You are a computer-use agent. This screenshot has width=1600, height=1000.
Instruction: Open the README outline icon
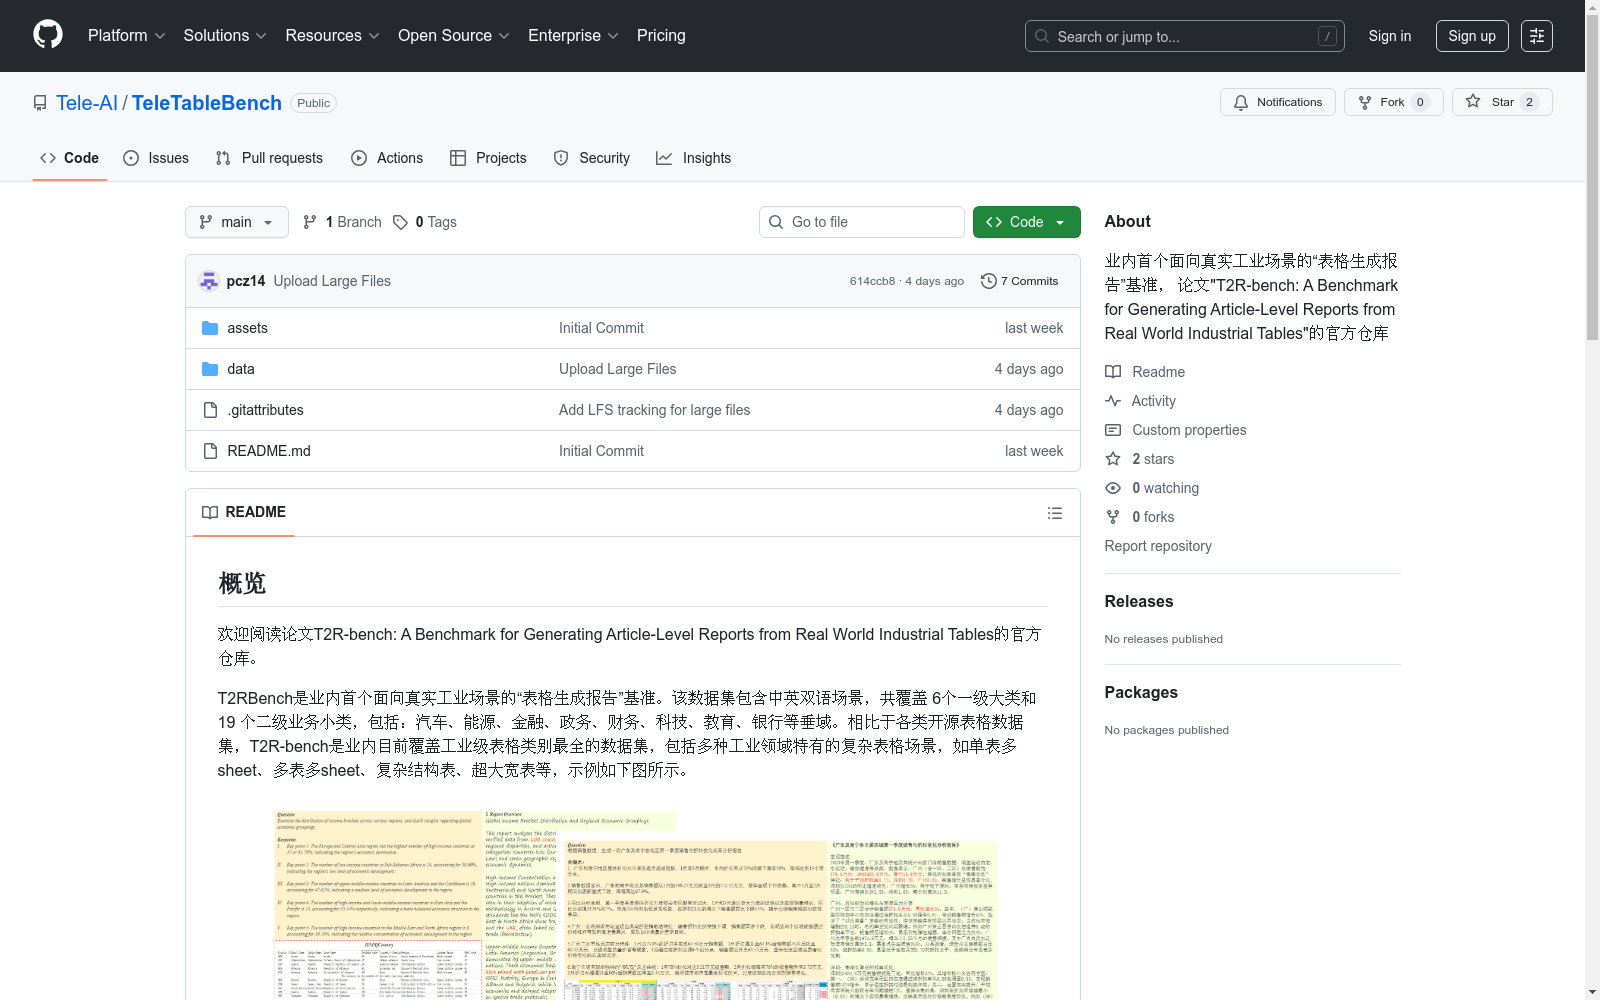(x=1054, y=513)
